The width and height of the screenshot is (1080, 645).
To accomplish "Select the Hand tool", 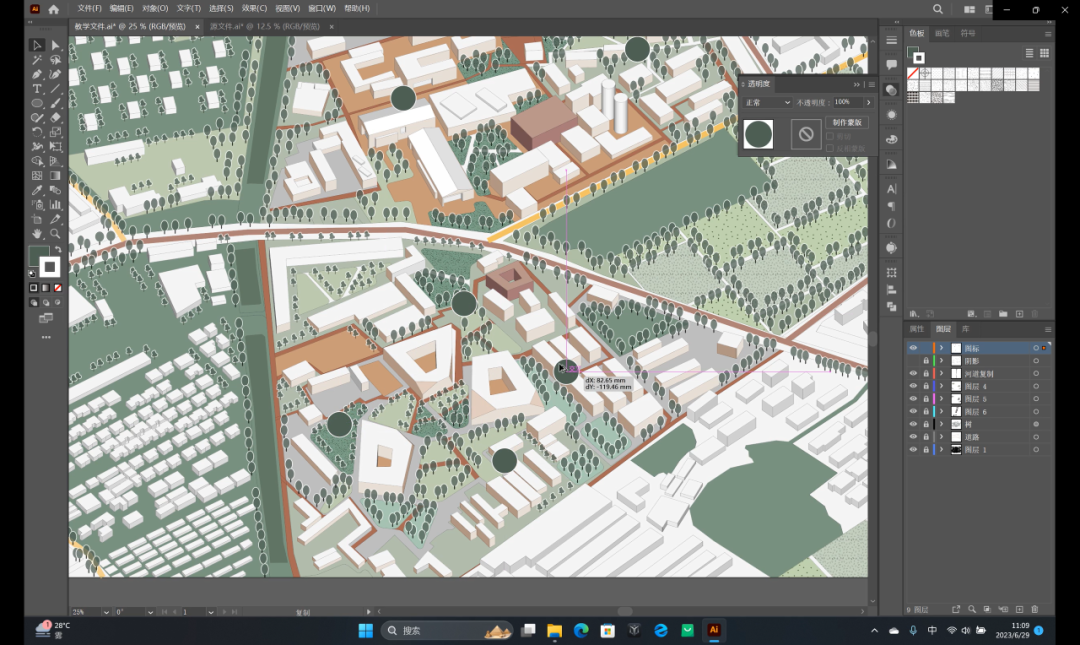I will tap(37, 234).
